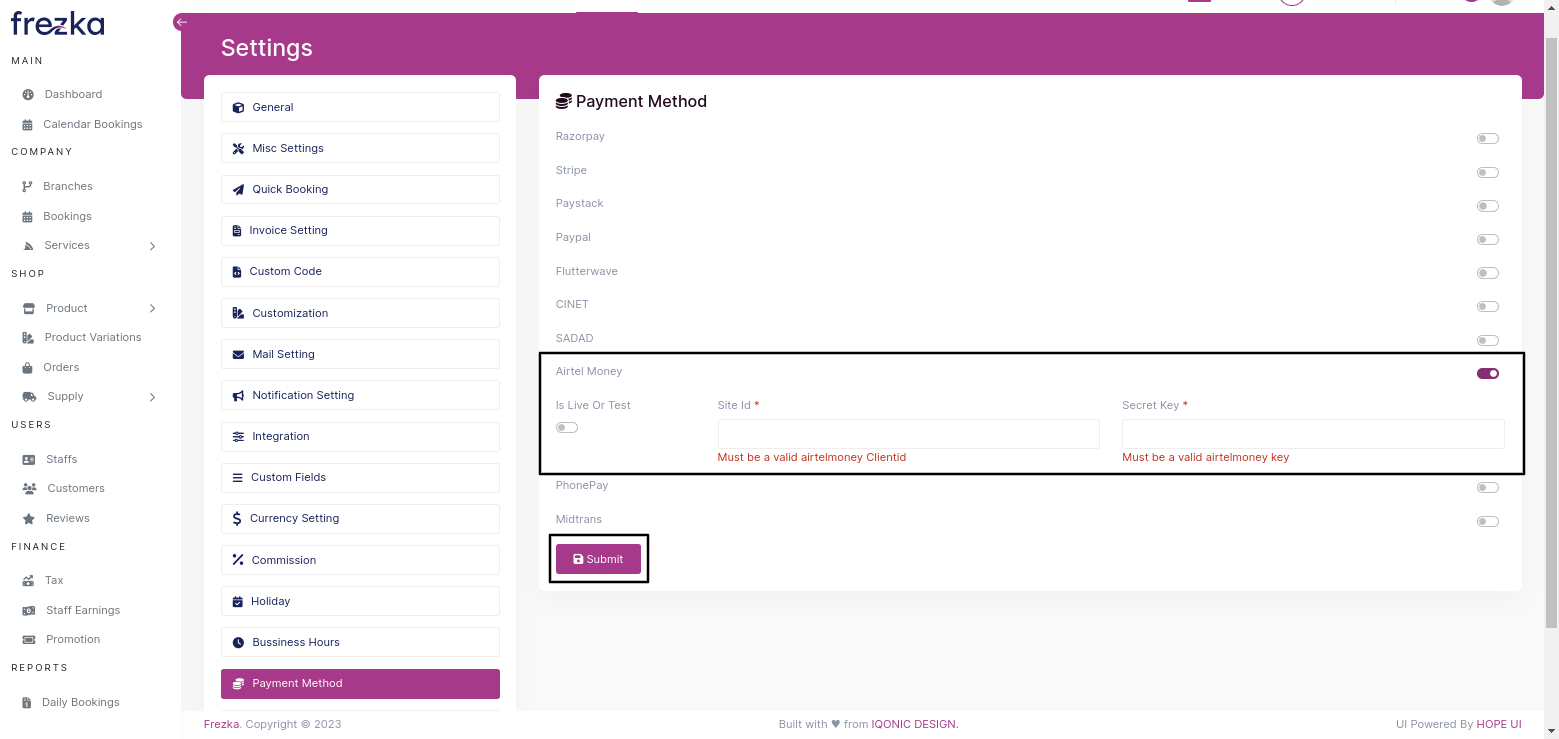The height and width of the screenshot is (739, 1559).
Task: Click the Calendar Bookings icon
Action: point(28,125)
